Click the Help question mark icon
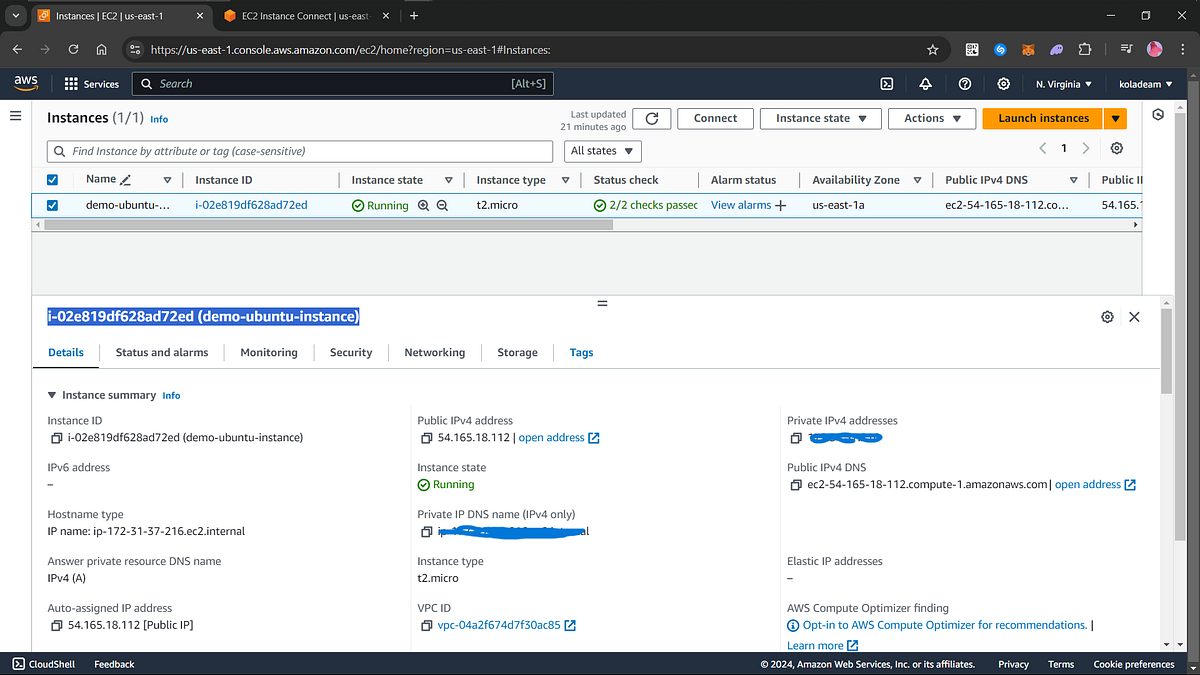Image resolution: width=1200 pixels, height=675 pixels. coord(964,84)
